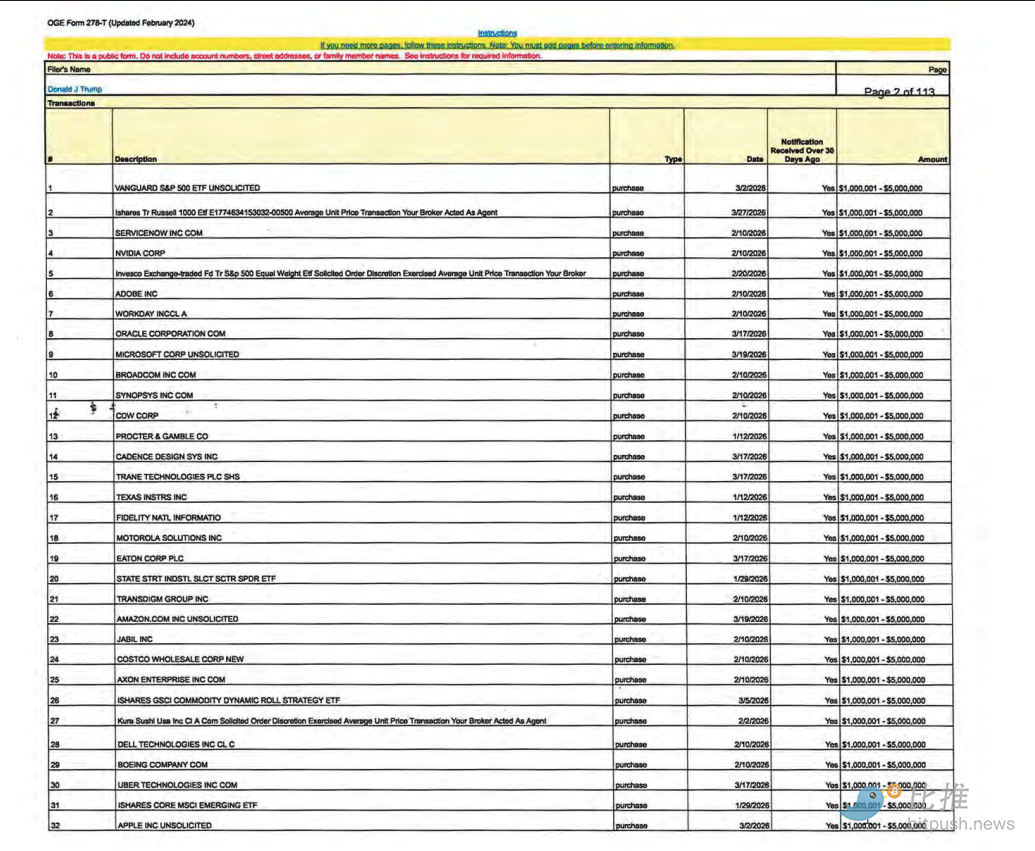The width and height of the screenshot is (1035, 851).
Task: Click 'Yes' notification in Jabil Inc row
Action: tap(830, 640)
